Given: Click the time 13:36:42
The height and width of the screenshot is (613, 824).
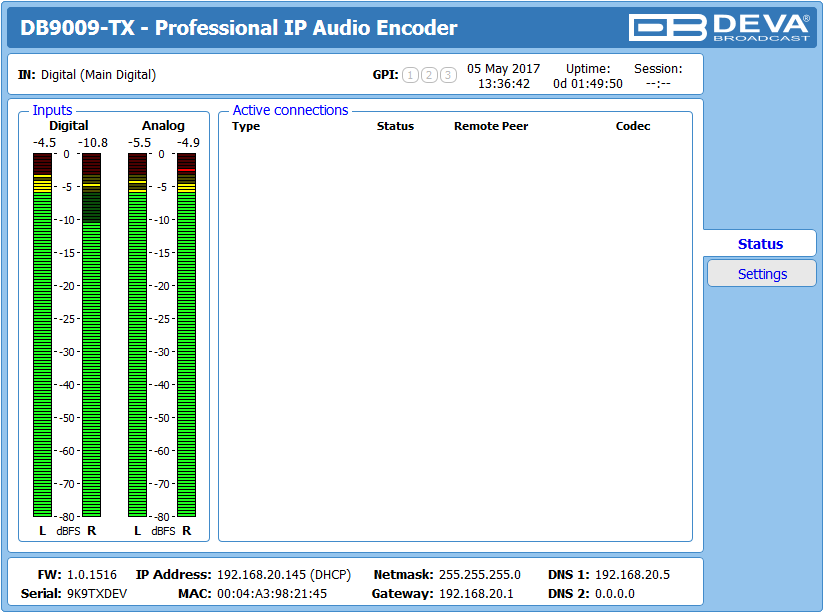Looking at the screenshot, I should [503, 84].
